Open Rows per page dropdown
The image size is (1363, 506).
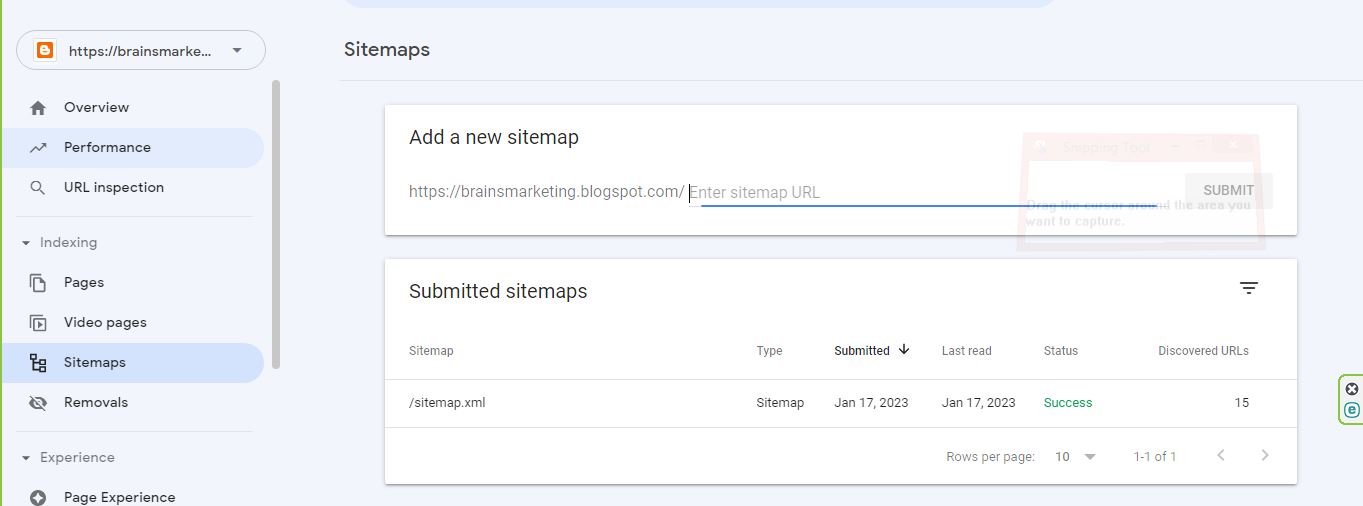[x=1076, y=456]
